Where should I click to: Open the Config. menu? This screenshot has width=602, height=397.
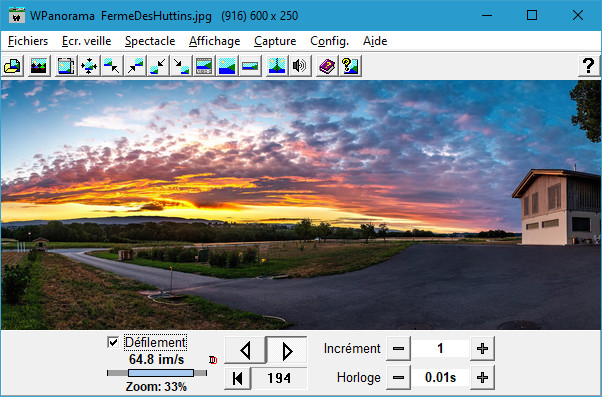coord(329,41)
